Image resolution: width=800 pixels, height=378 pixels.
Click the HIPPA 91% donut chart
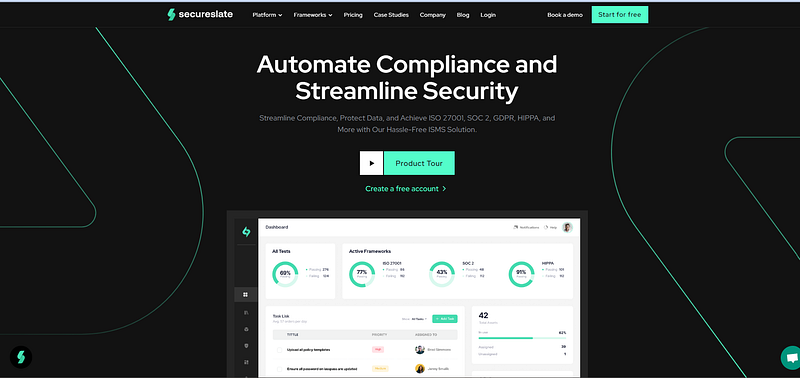pyautogui.click(x=521, y=274)
